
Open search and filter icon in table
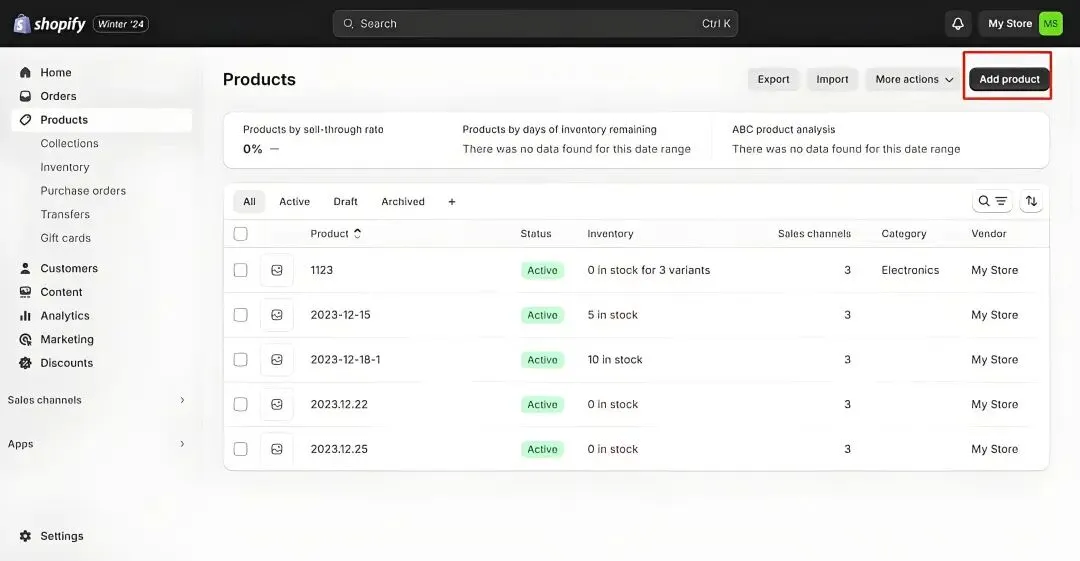[992, 201]
